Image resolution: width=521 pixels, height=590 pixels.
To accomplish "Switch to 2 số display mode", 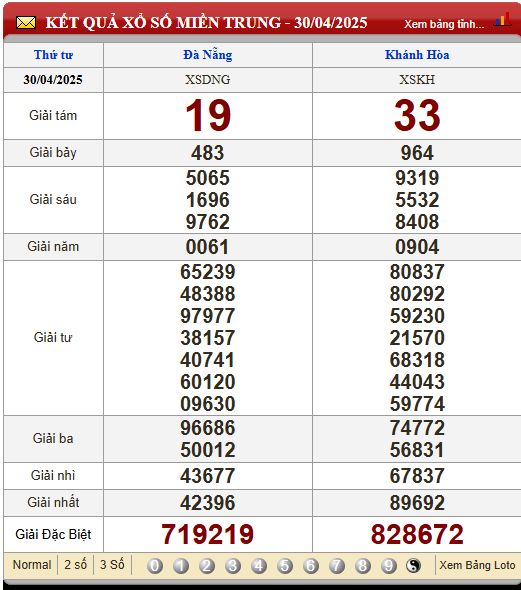I will click(x=75, y=565).
